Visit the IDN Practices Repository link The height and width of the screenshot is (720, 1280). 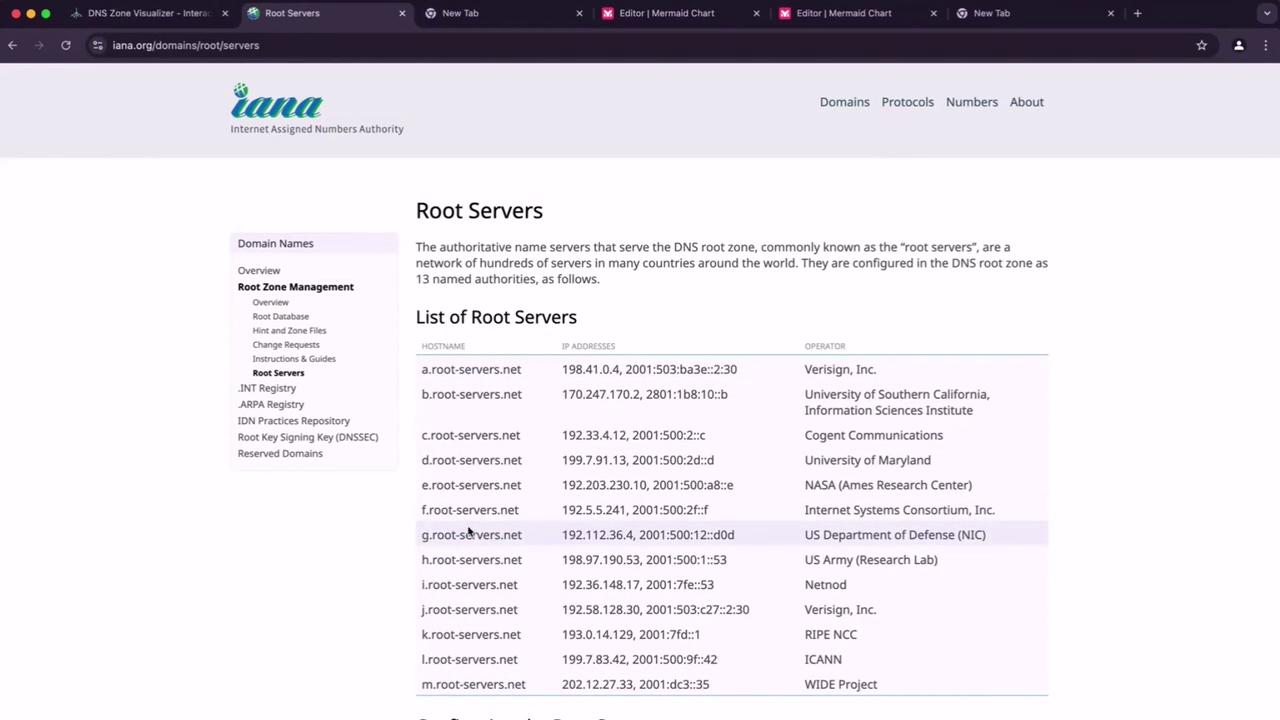click(x=294, y=421)
